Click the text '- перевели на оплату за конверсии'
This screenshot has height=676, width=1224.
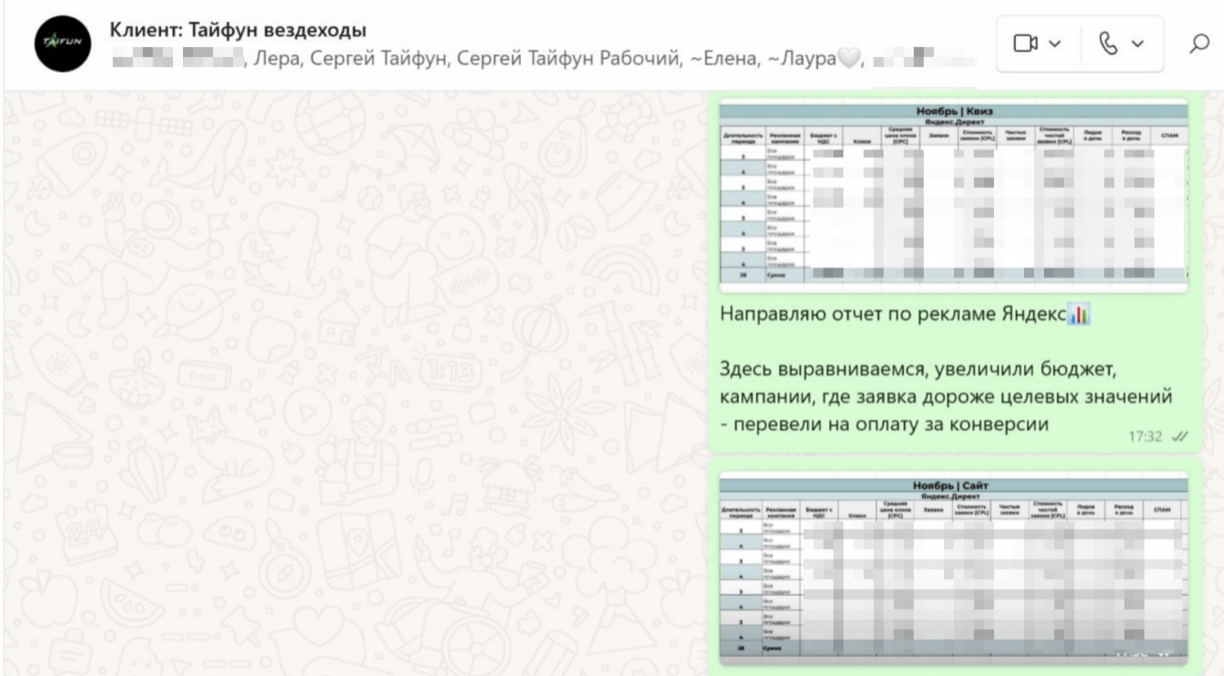884,425
